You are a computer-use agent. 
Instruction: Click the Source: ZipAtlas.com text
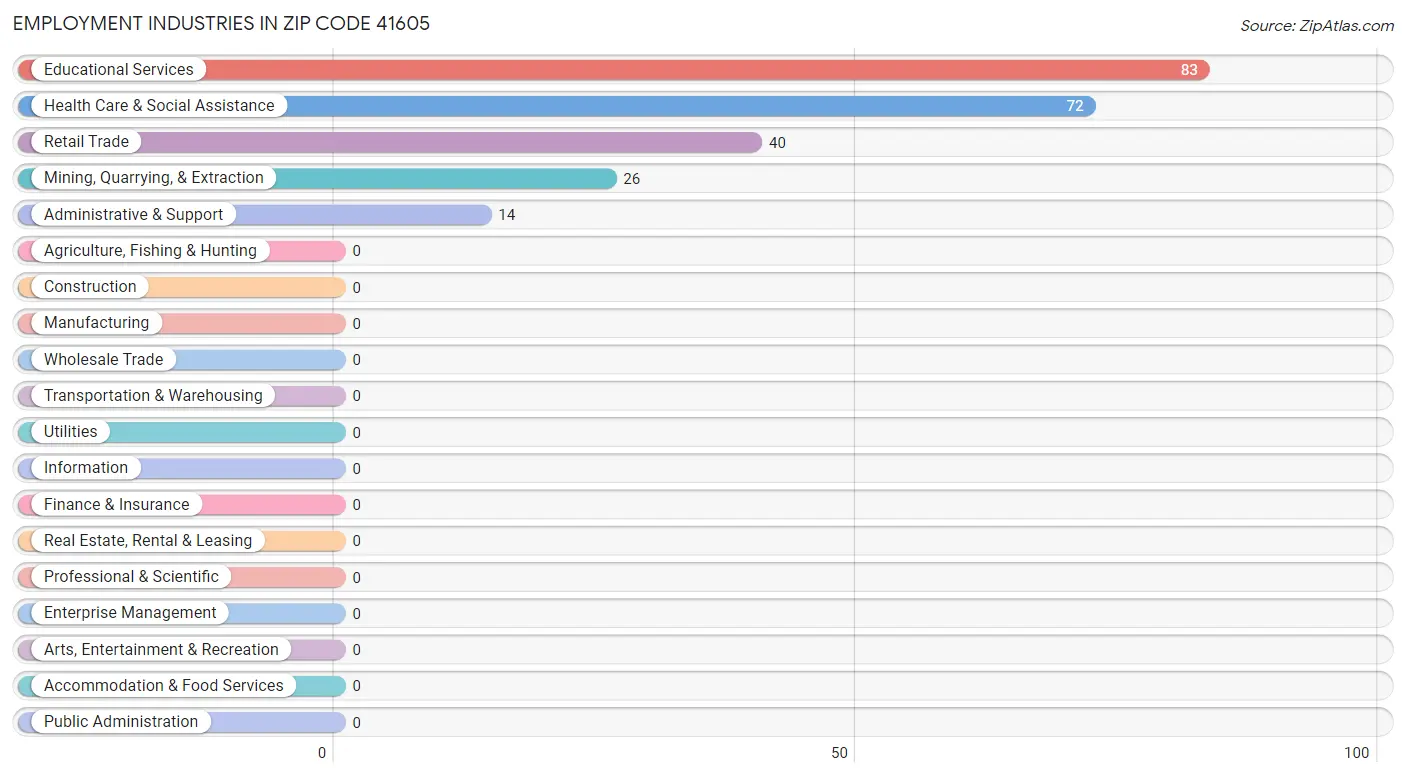coord(1317,26)
